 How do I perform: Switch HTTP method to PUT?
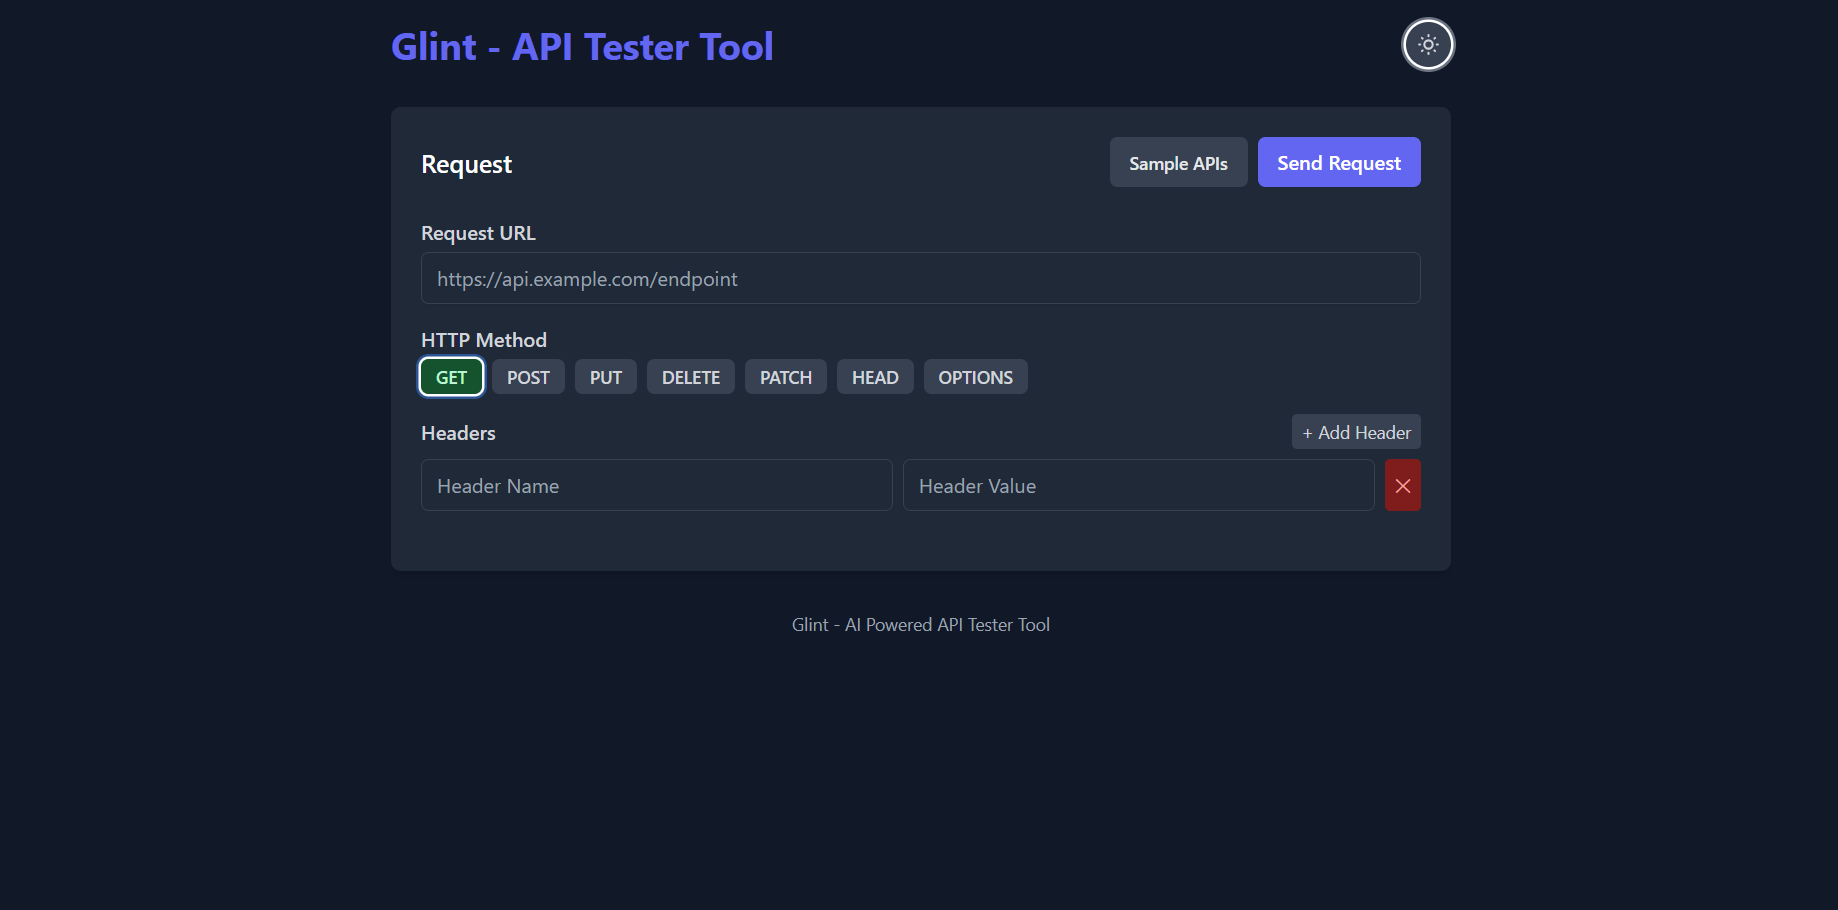[x=605, y=378]
